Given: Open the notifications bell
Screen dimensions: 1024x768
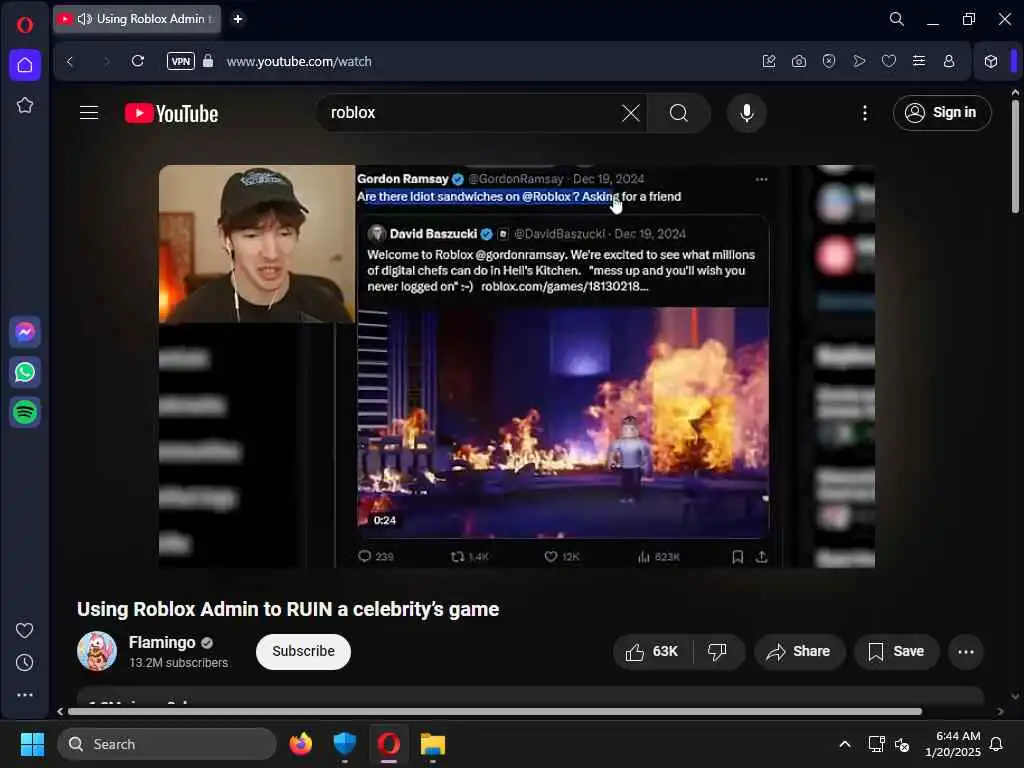Looking at the screenshot, I should 997,744.
